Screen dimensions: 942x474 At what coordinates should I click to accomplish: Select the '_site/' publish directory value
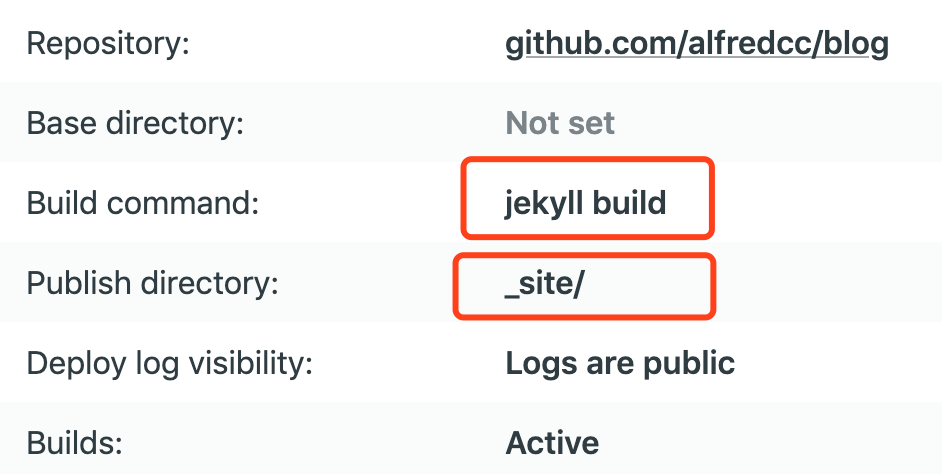coord(545,284)
